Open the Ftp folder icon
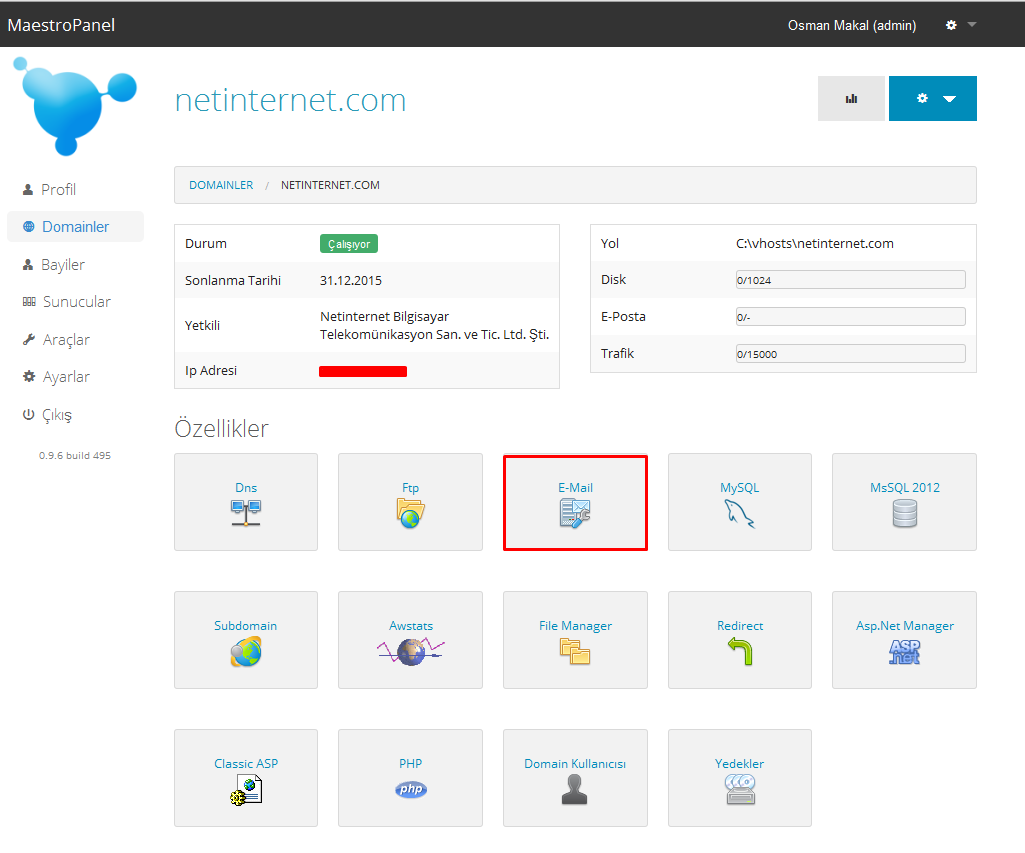 [x=410, y=513]
